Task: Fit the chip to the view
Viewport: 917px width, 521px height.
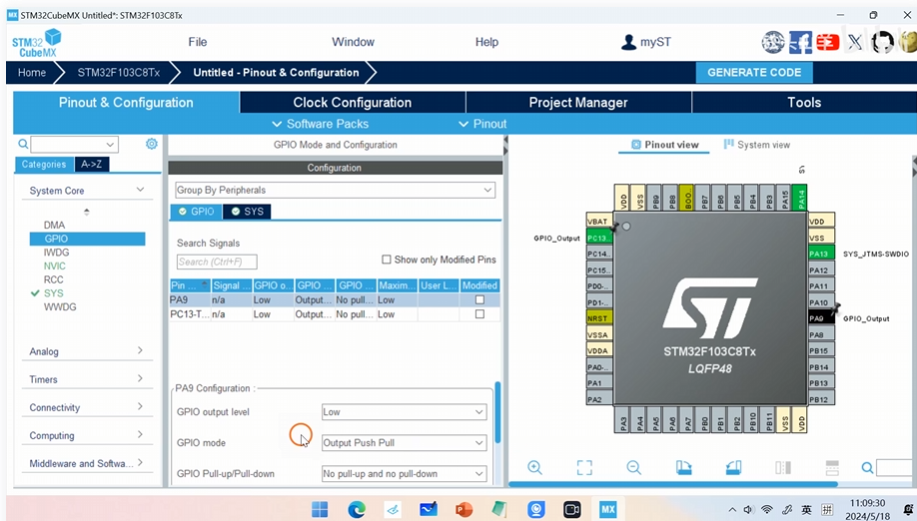Action: point(584,467)
